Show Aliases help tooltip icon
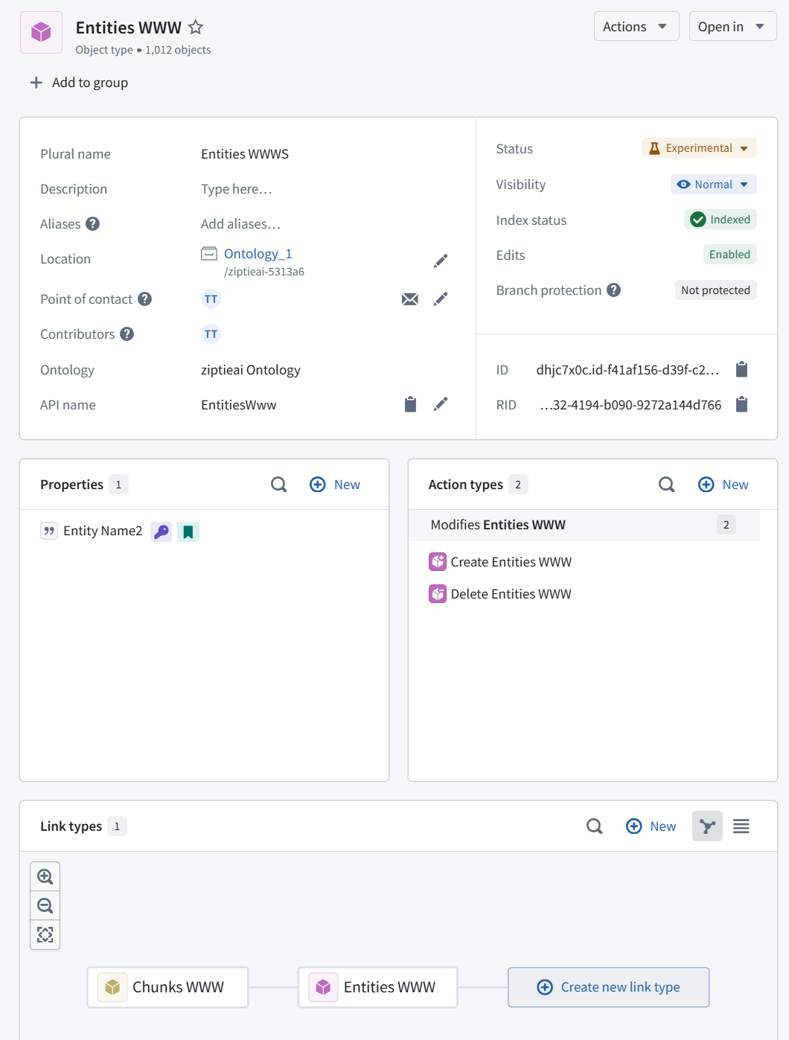789x1040 pixels. [x=93, y=224]
